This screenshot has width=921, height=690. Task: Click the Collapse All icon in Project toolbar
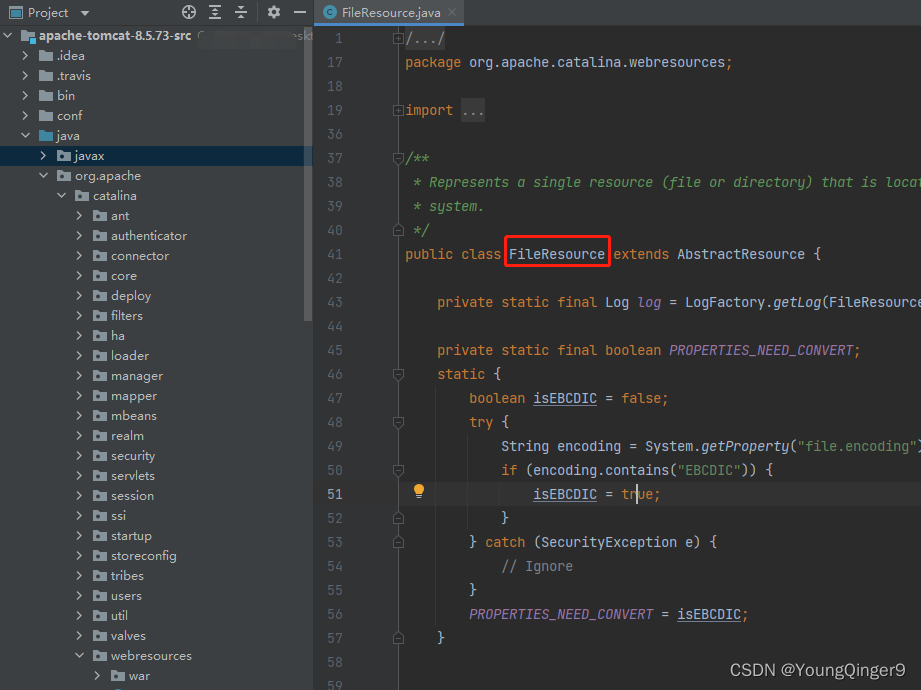click(241, 12)
